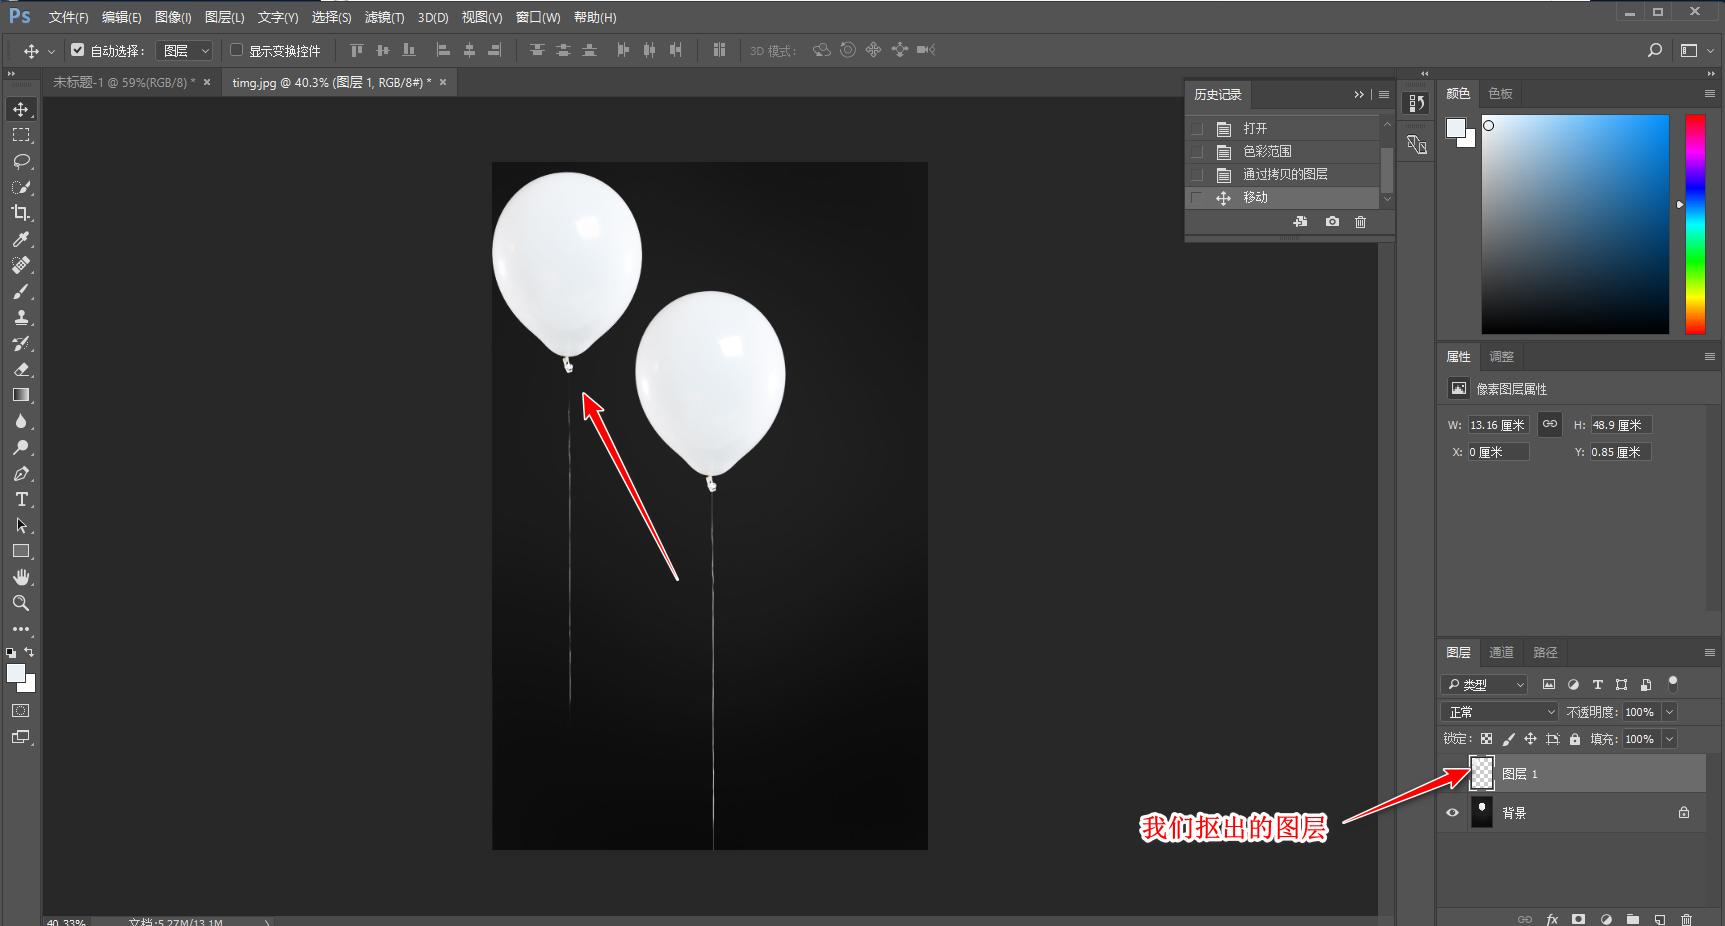Hide the 背景 layer visibility eye
Viewport: 1725px width, 926px height.
coord(1453,813)
